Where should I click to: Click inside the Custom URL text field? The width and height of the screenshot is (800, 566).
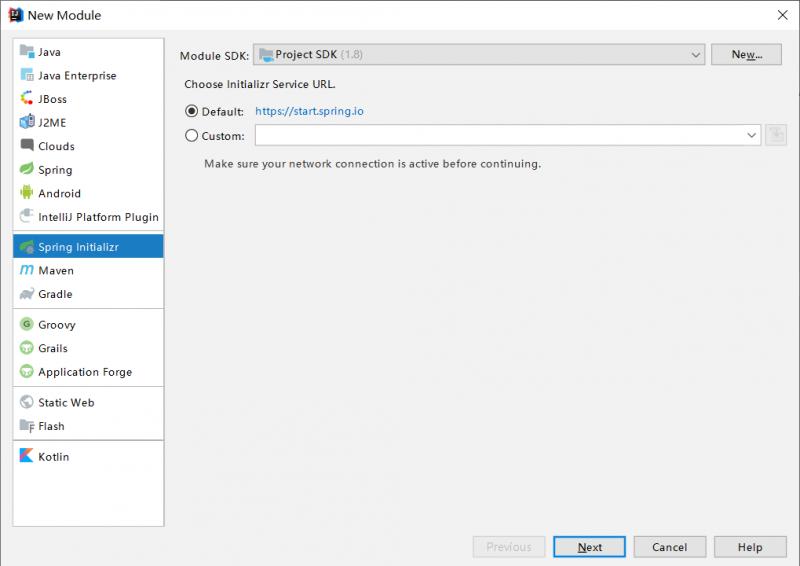(498, 135)
